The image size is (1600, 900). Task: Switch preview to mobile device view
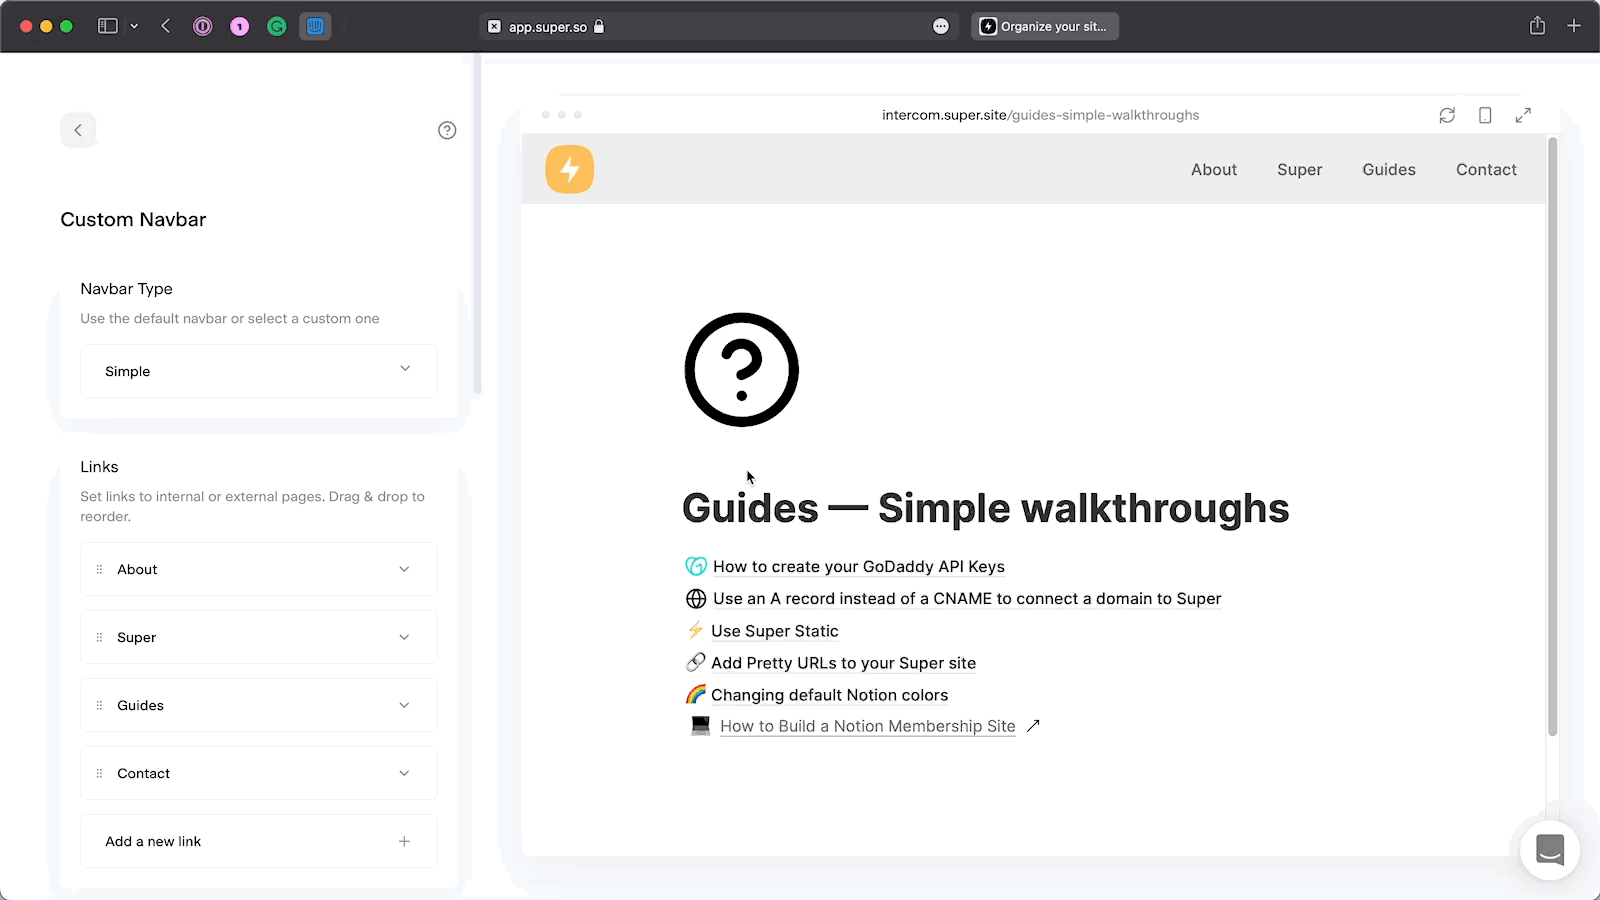(1485, 115)
